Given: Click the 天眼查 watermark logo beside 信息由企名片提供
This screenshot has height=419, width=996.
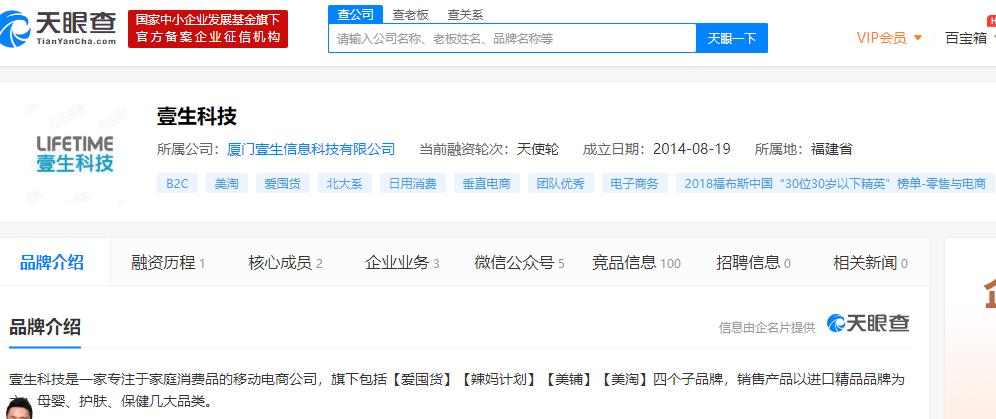Looking at the screenshot, I should (867, 324).
